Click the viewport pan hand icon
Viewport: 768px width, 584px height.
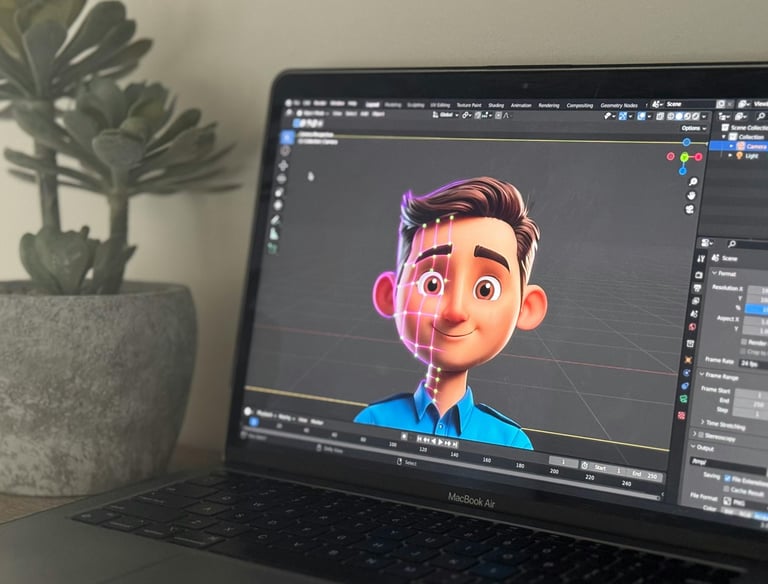tap(692, 195)
